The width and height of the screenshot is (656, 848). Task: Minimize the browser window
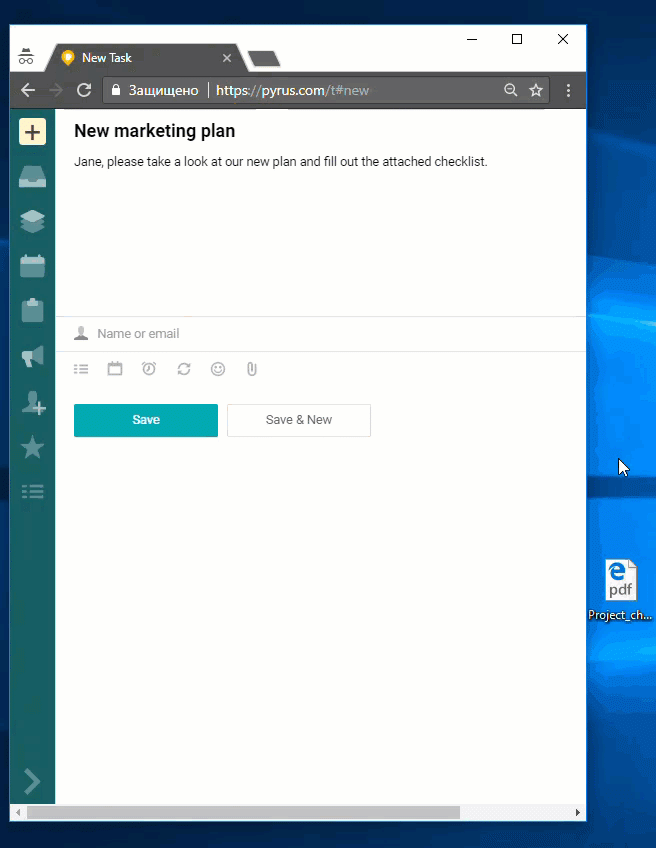click(x=472, y=39)
